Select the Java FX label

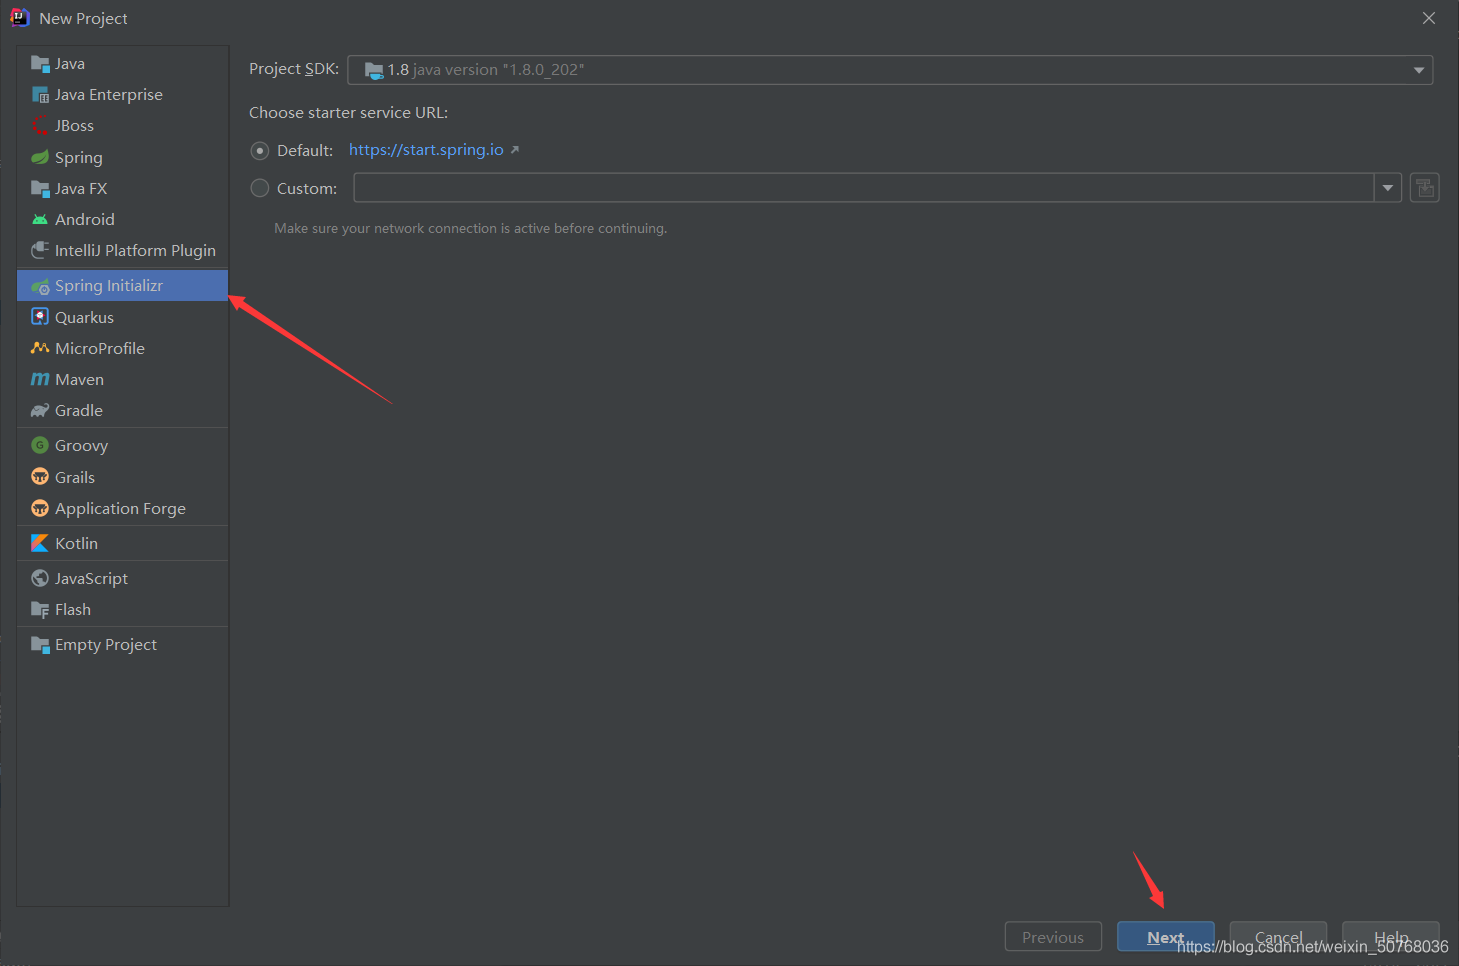tap(81, 189)
